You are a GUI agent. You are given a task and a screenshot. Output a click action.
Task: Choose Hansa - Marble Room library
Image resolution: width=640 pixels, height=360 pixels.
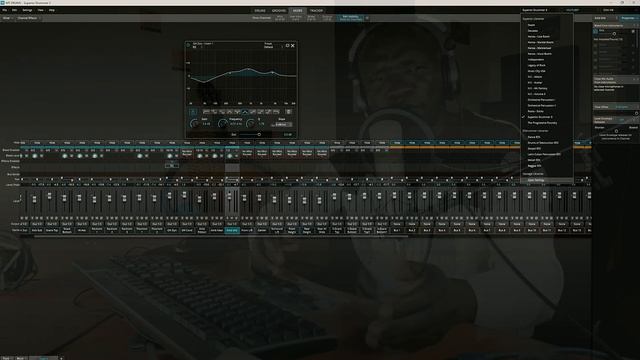540,42
